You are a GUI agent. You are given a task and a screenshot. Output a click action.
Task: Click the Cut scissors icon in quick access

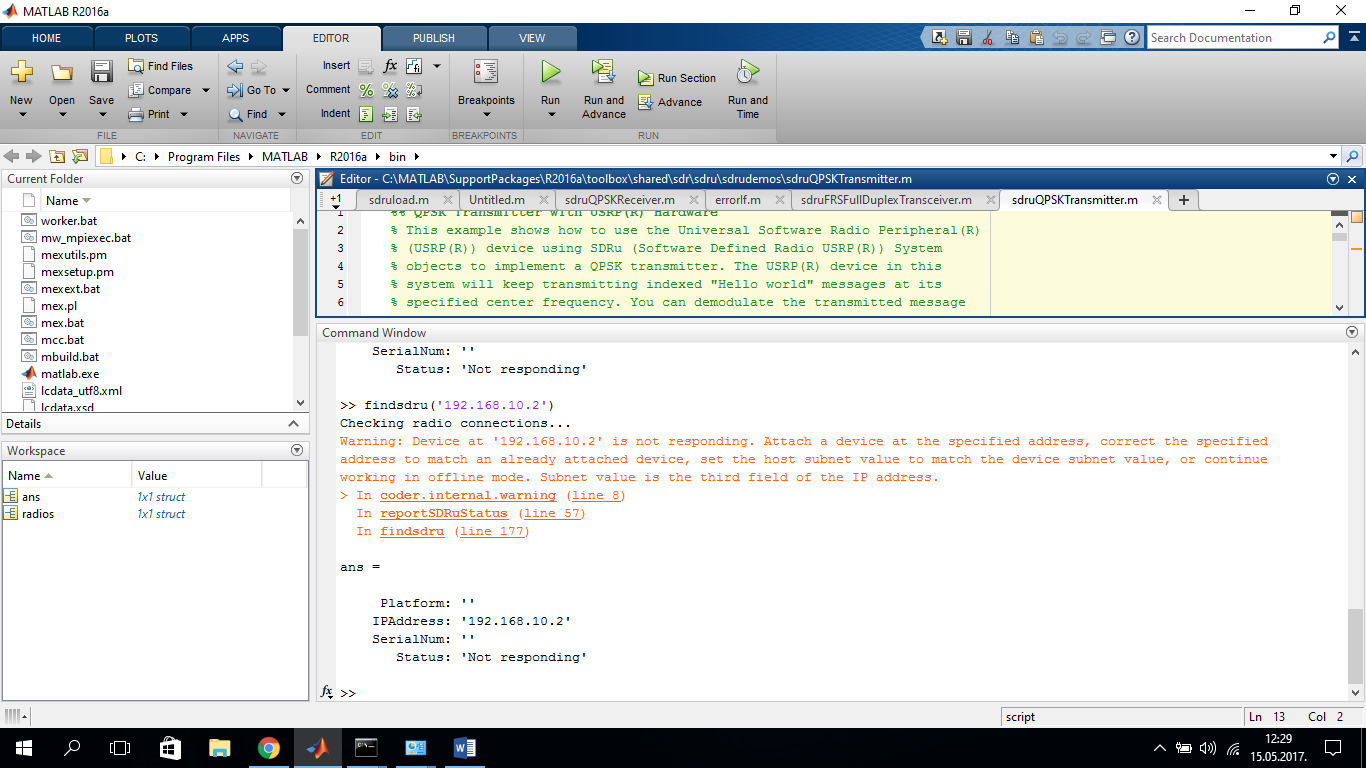[987, 38]
